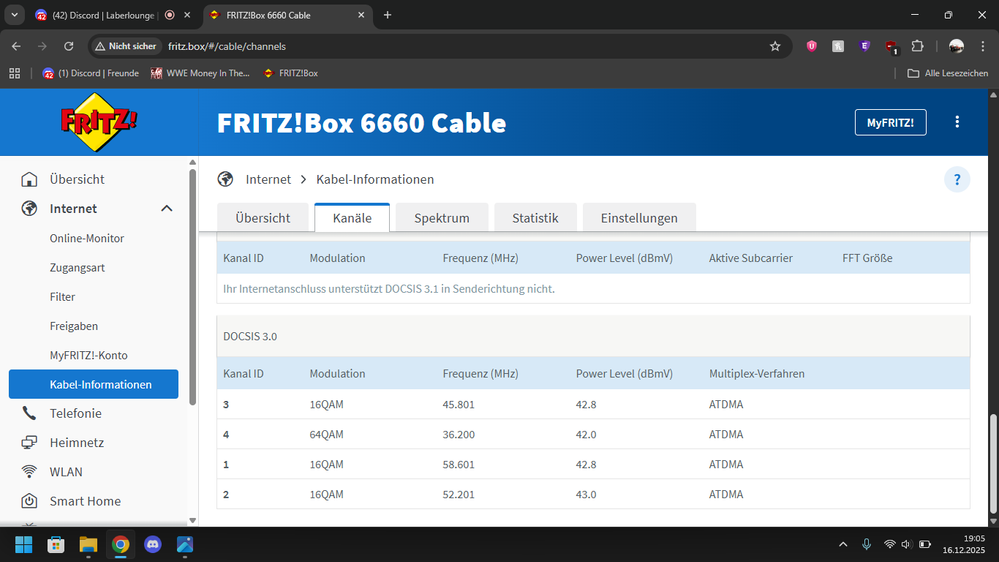Open the Freigaben menu item
The width and height of the screenshot is (999, 562).
74,326
